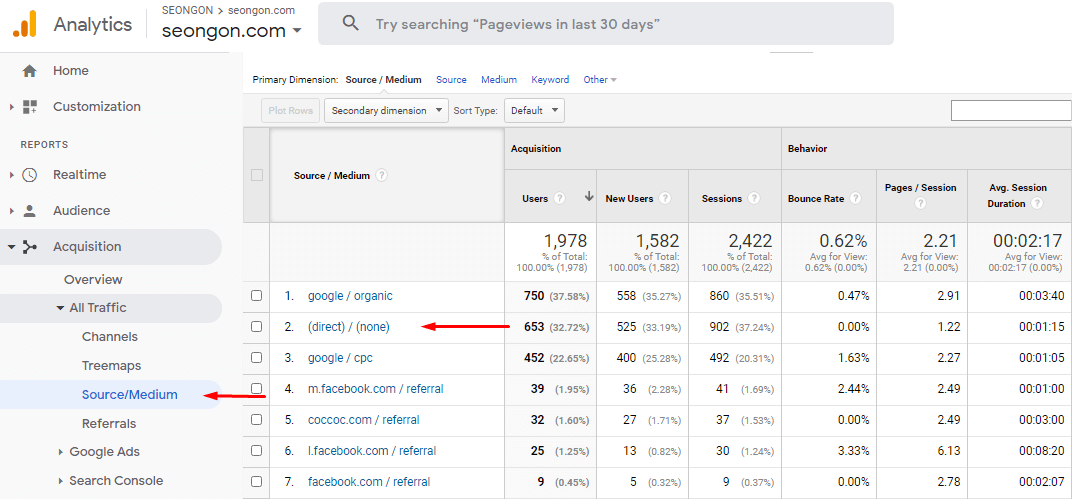Open the seongon.com account selector dropdown
The width and height of the screenshot is (1072, 499).
232,31
